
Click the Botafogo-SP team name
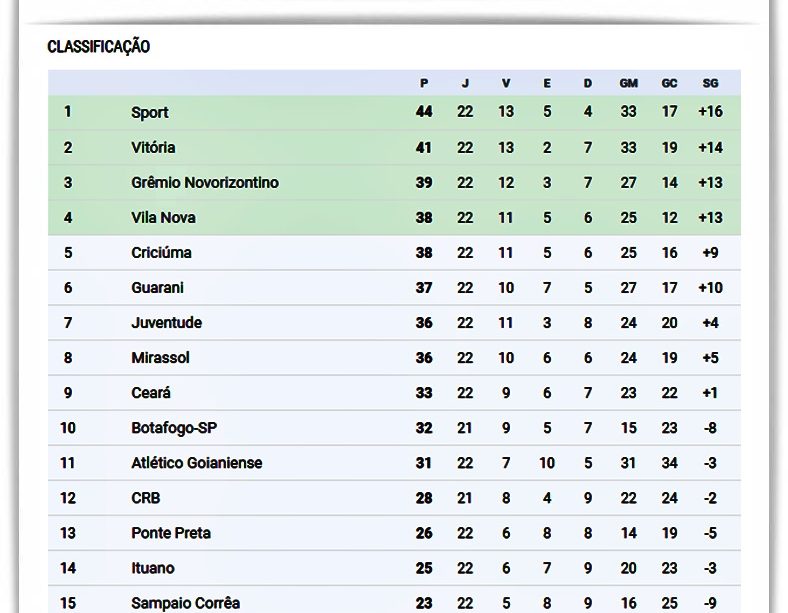[174, 428]
